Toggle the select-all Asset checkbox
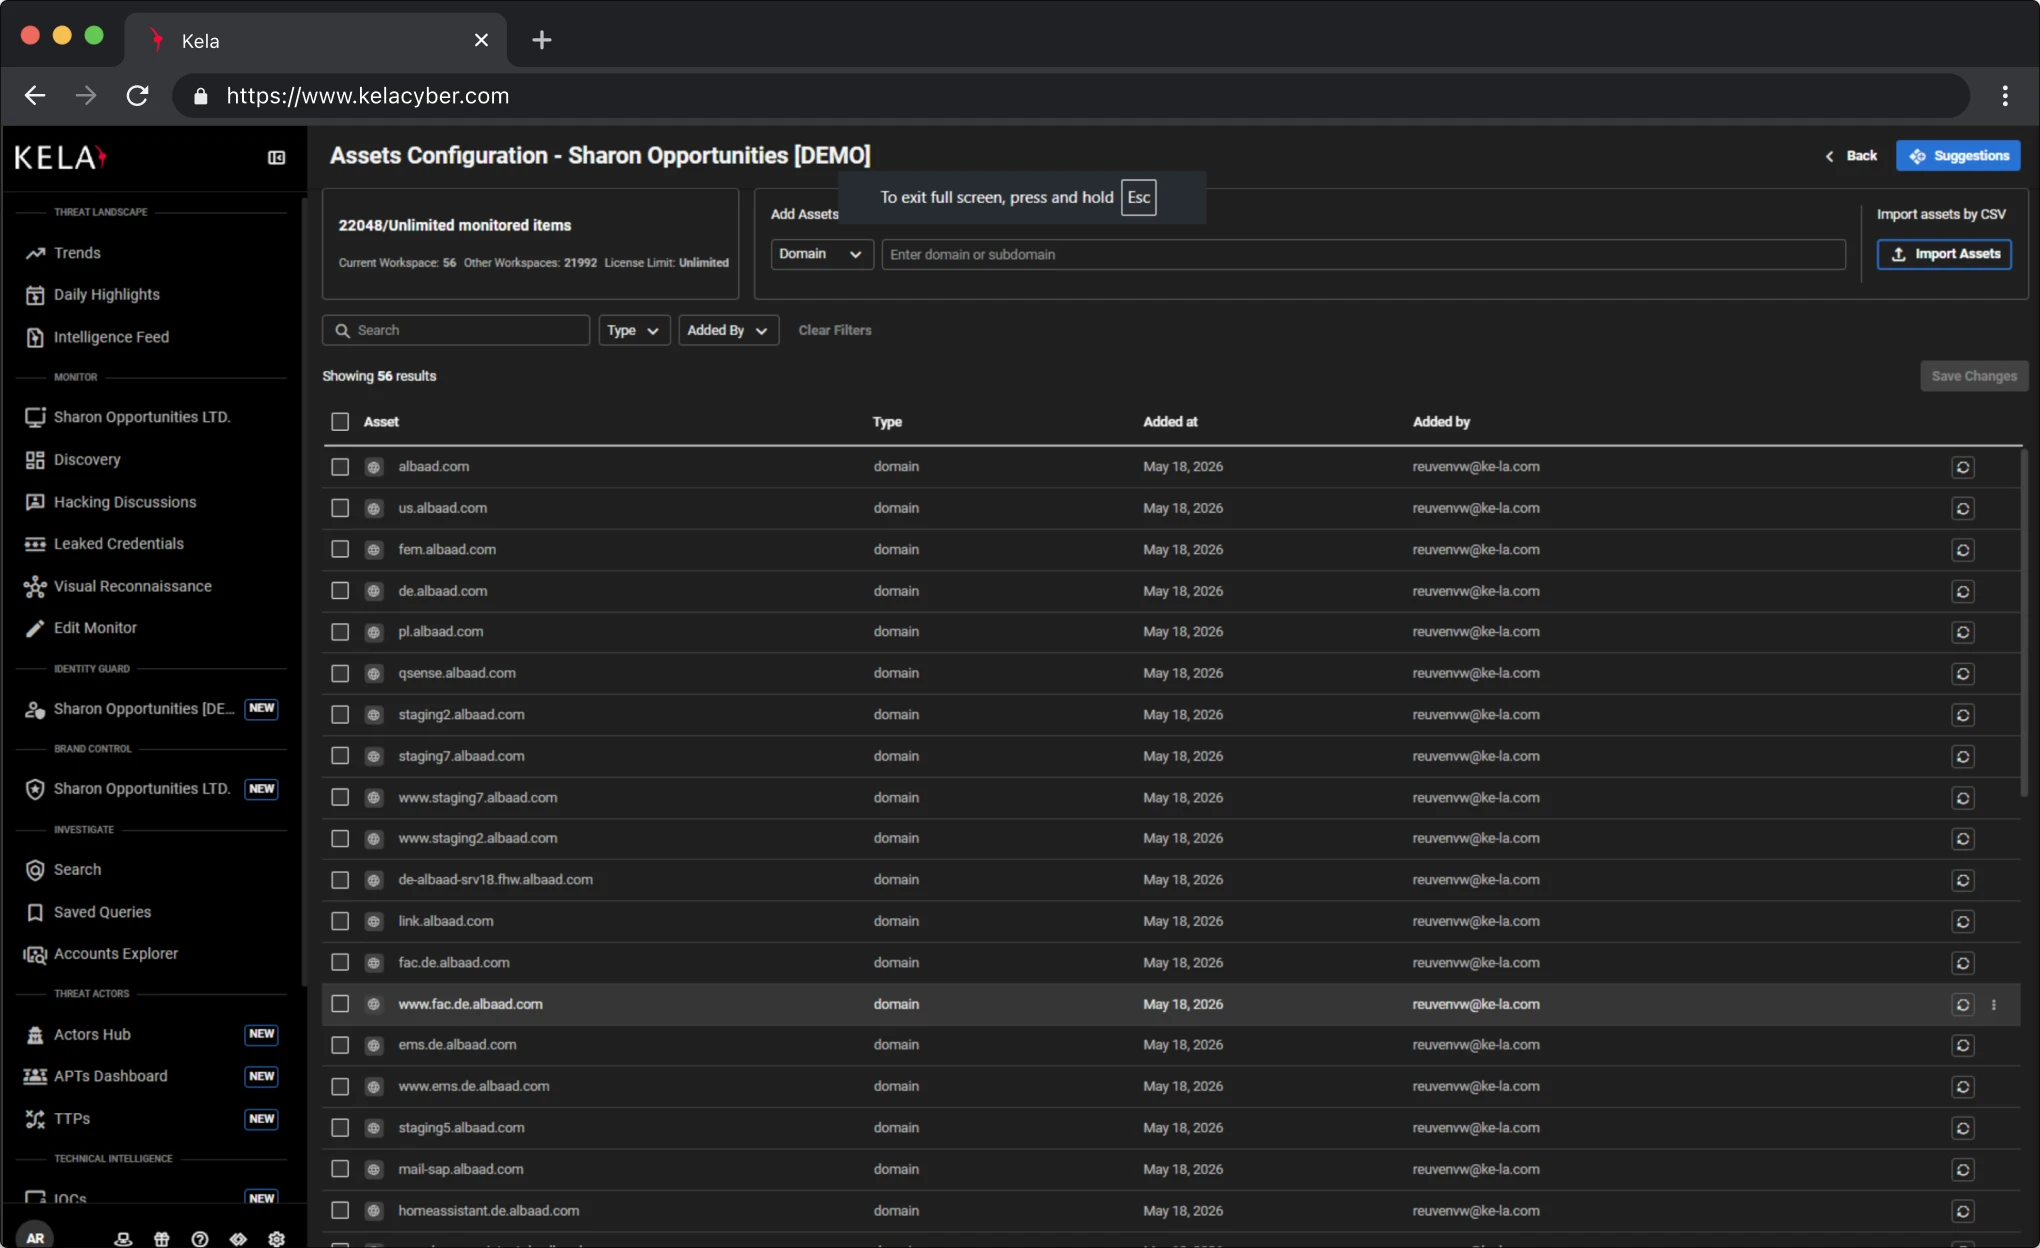The width and height of the screenshot is (2040, 1248). (x=340, y=422)
